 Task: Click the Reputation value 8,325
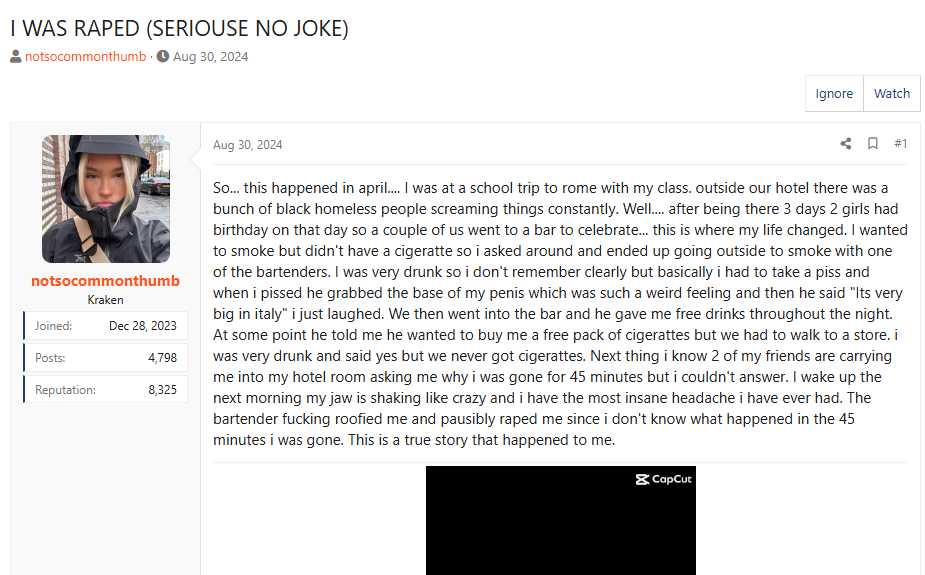pos(162,389)
